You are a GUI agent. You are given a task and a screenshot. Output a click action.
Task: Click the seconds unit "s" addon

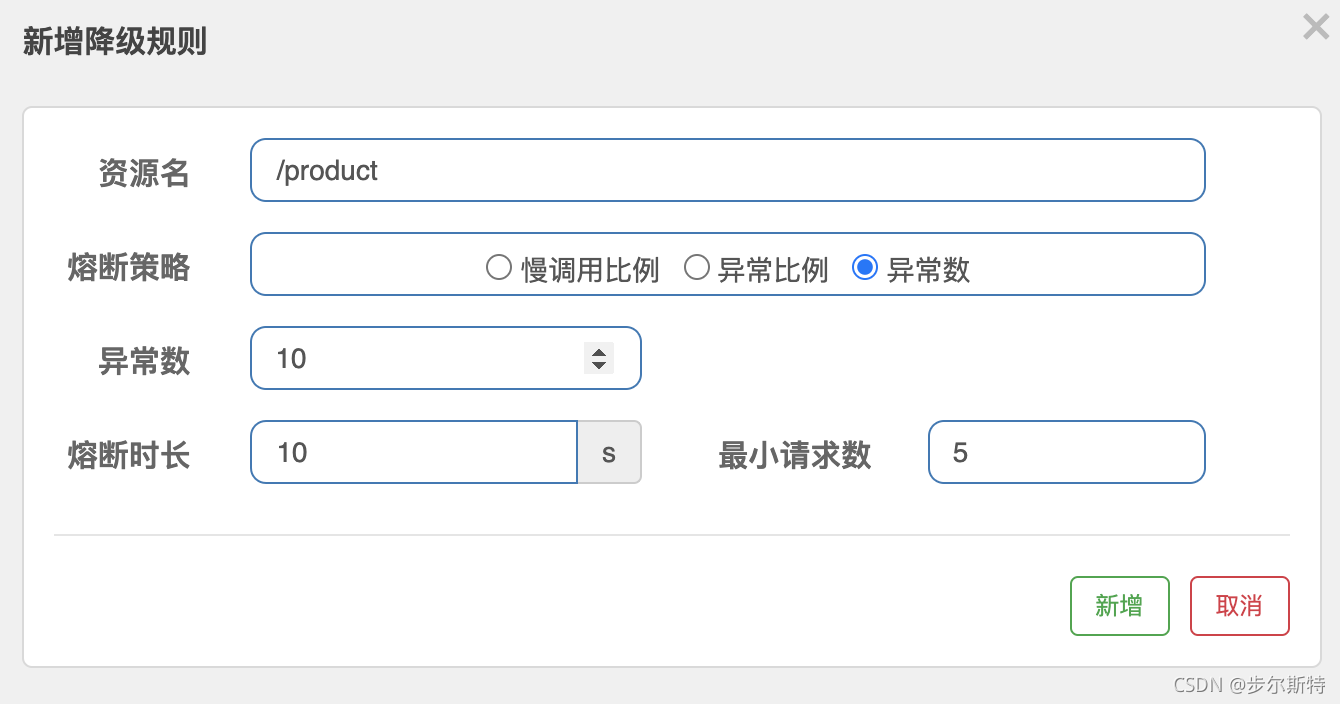[x=609, y=452]
